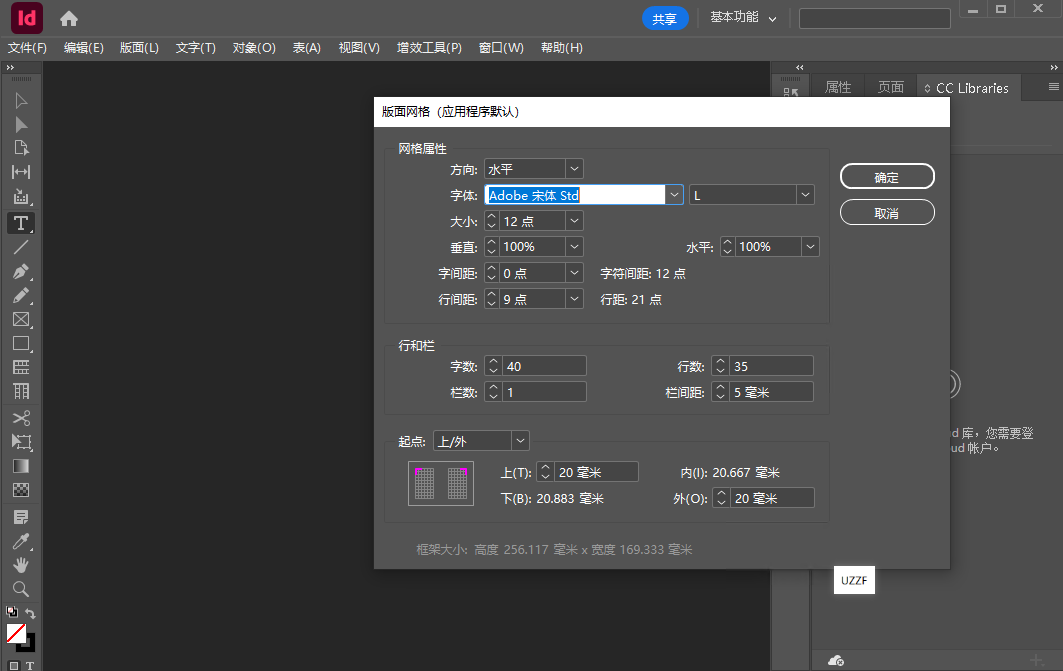
Task: Click the fill color swatch
Action: click(x=16, y=634)
